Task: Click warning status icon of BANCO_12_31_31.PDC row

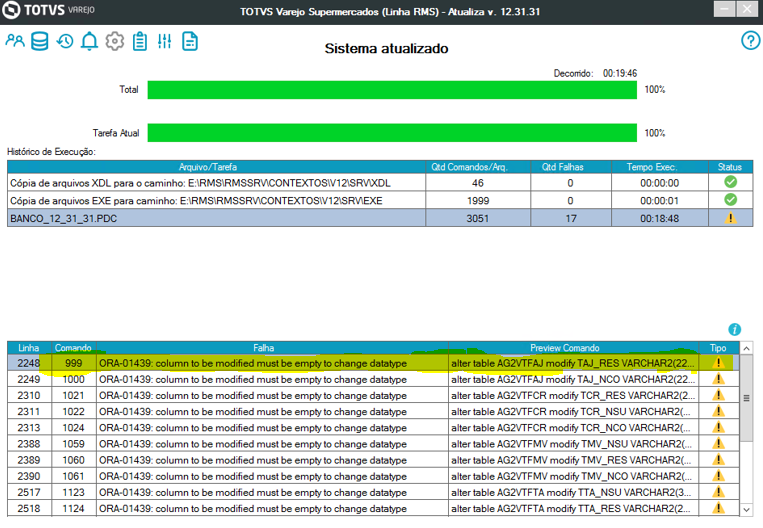Action: pos(730,218)
